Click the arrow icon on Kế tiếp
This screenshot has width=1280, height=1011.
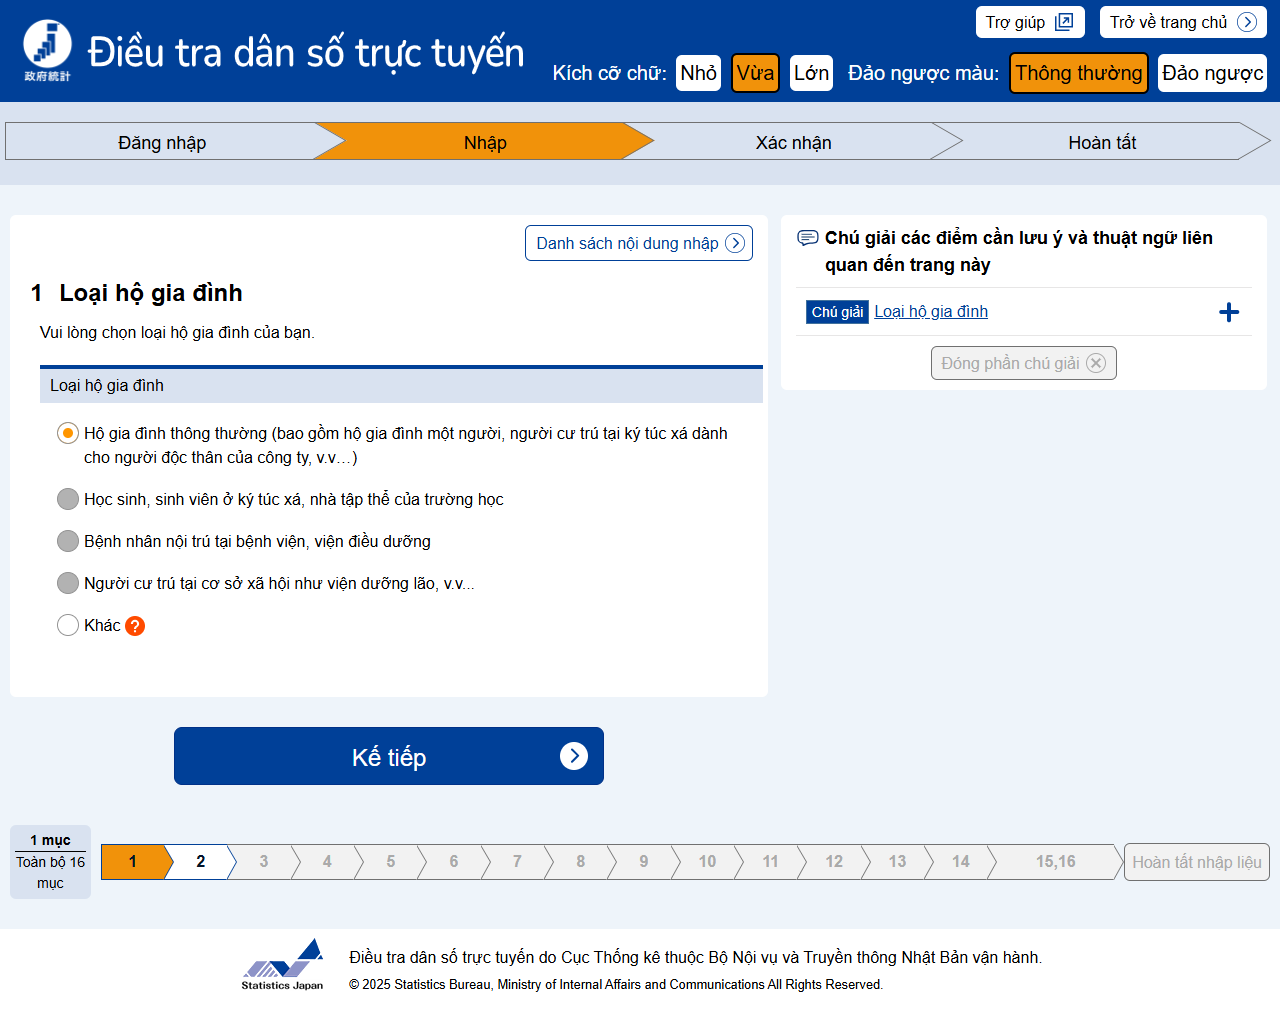click(x=573, y=756)
